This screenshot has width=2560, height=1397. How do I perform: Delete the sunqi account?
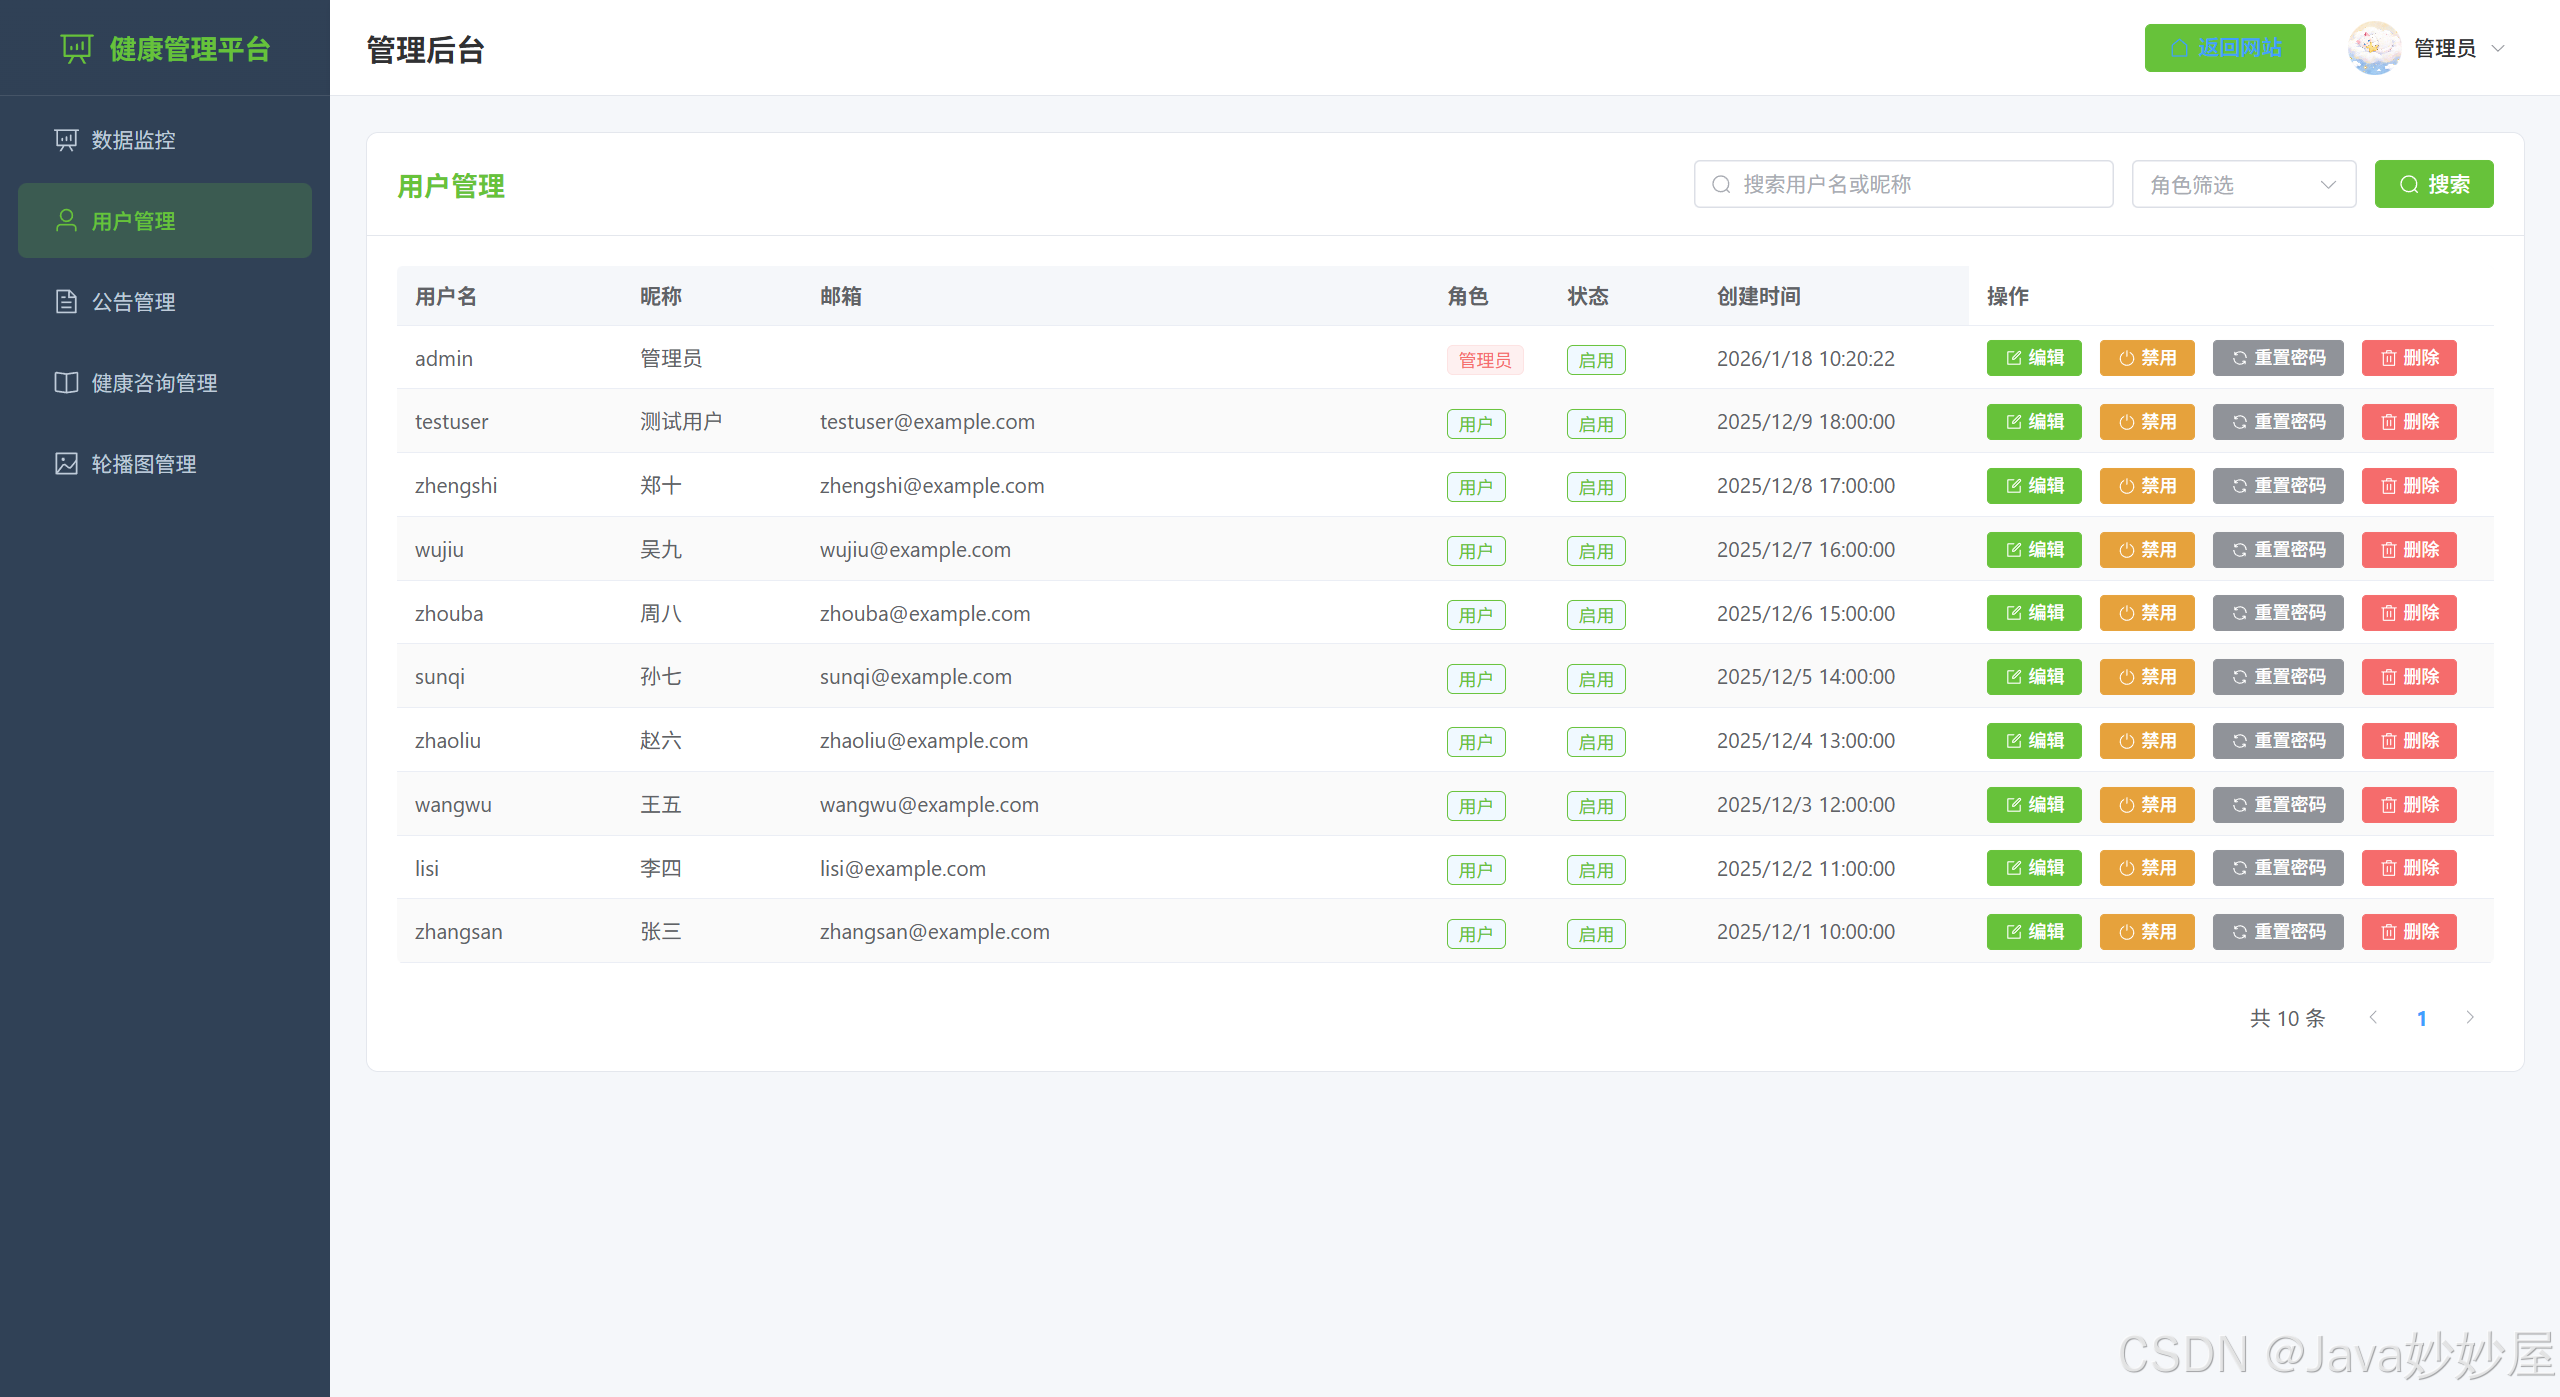click(x=2408, y=677)
